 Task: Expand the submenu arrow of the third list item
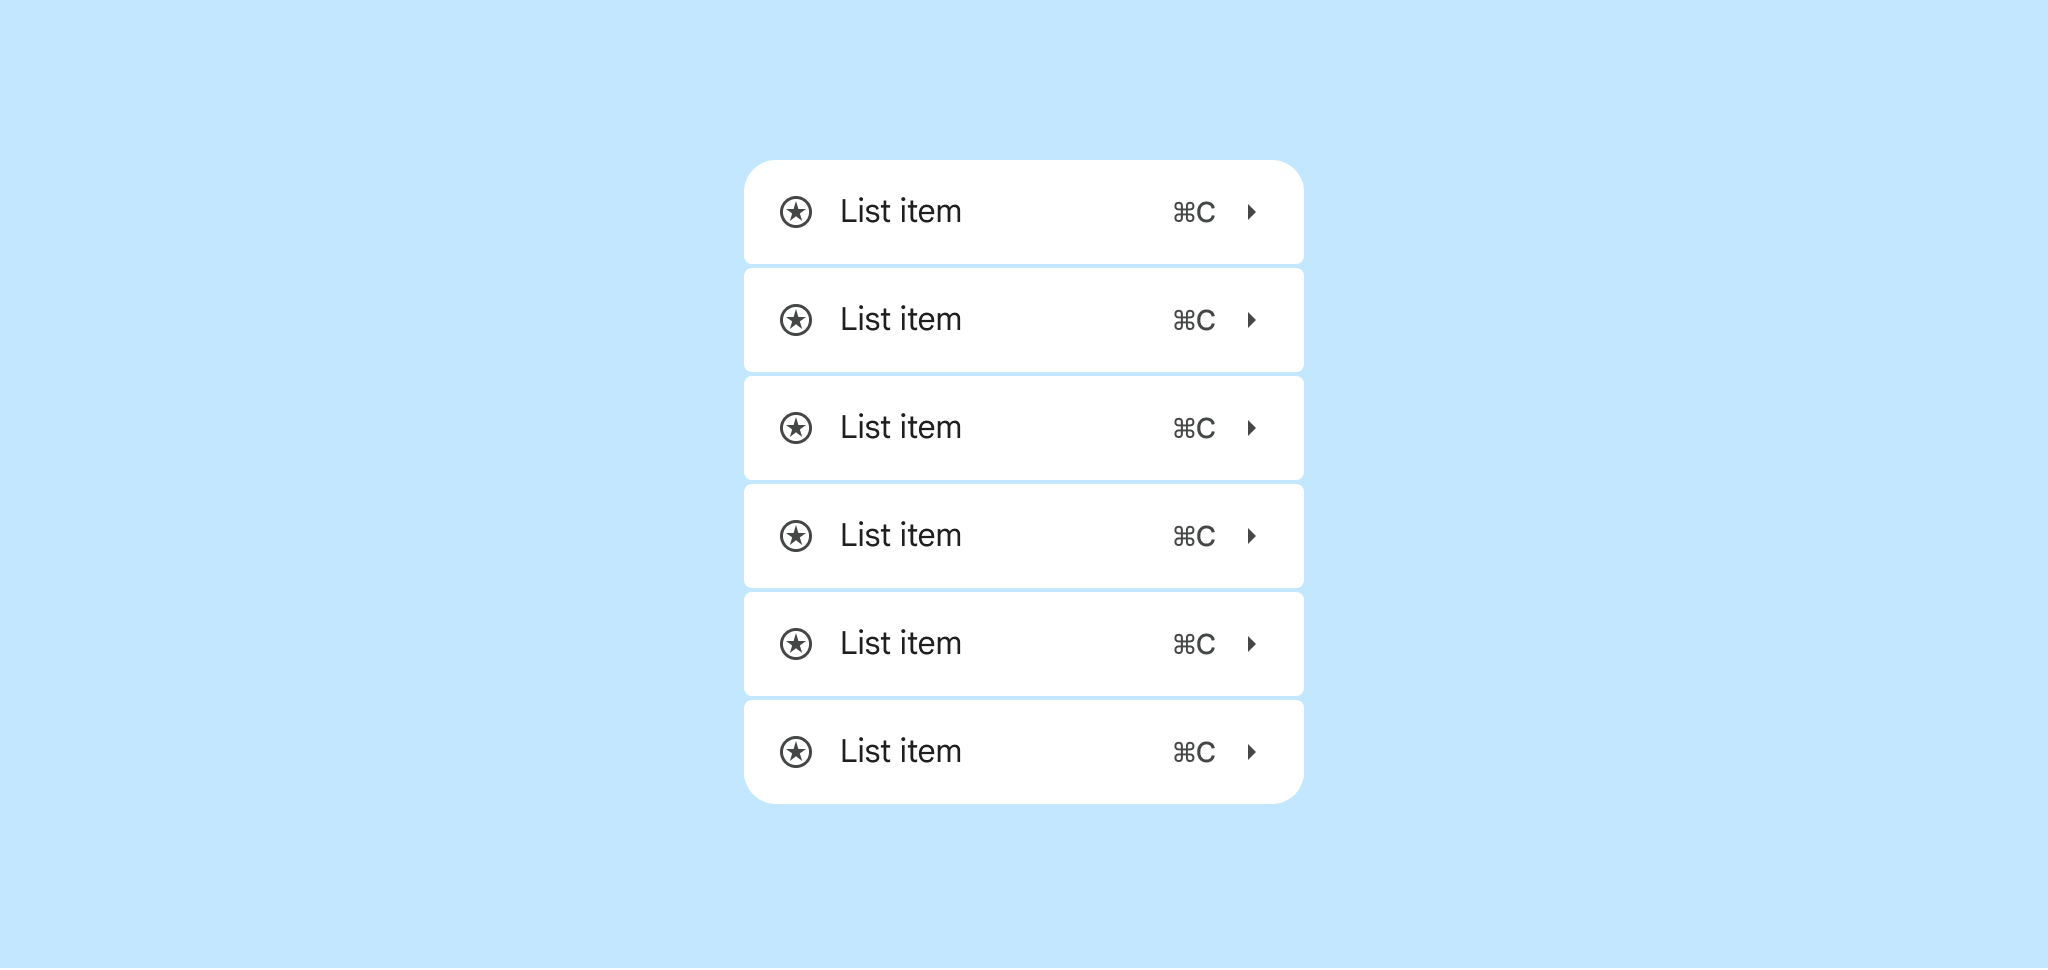click(x=1251, y=428)
